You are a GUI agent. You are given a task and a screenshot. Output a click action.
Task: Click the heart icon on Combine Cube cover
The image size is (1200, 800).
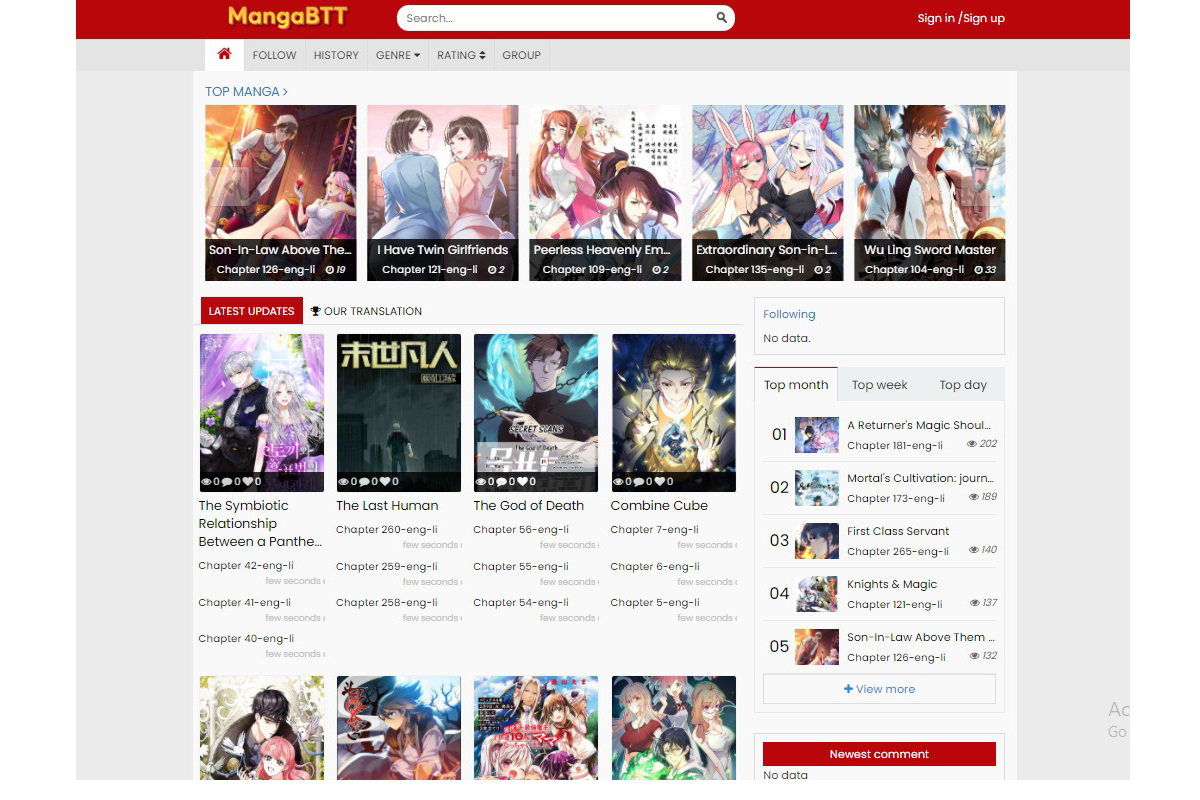tap(659, 482)
